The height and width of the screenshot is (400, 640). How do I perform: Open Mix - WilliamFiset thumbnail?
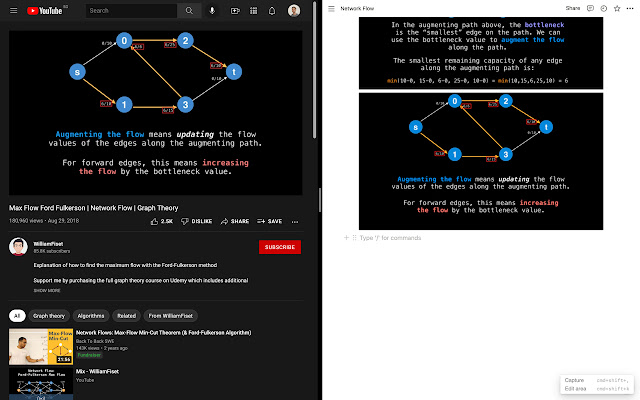click(x=41, y=384)
